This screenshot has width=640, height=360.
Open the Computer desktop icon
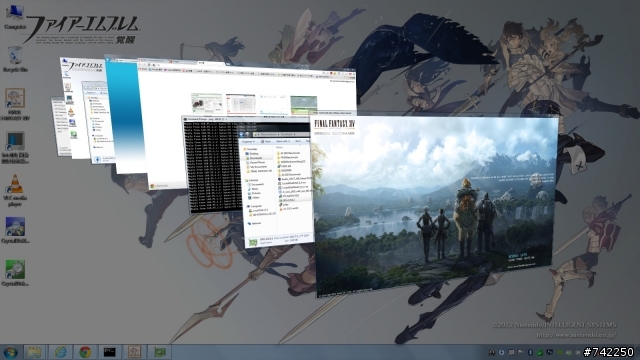(x=15, y=16)
